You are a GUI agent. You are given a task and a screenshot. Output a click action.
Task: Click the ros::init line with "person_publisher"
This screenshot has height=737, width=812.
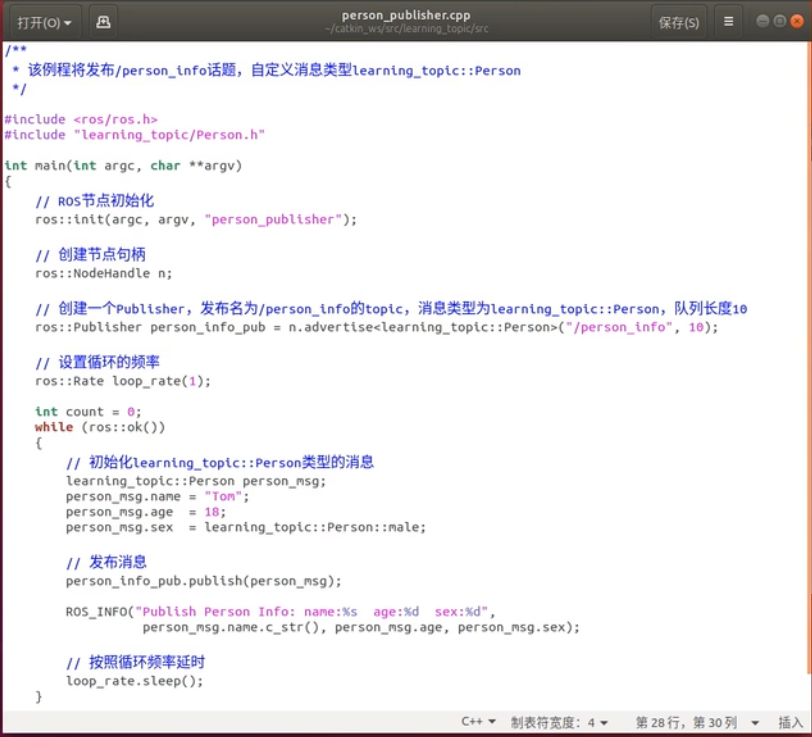pyautogui.click(x=196, y=220)
